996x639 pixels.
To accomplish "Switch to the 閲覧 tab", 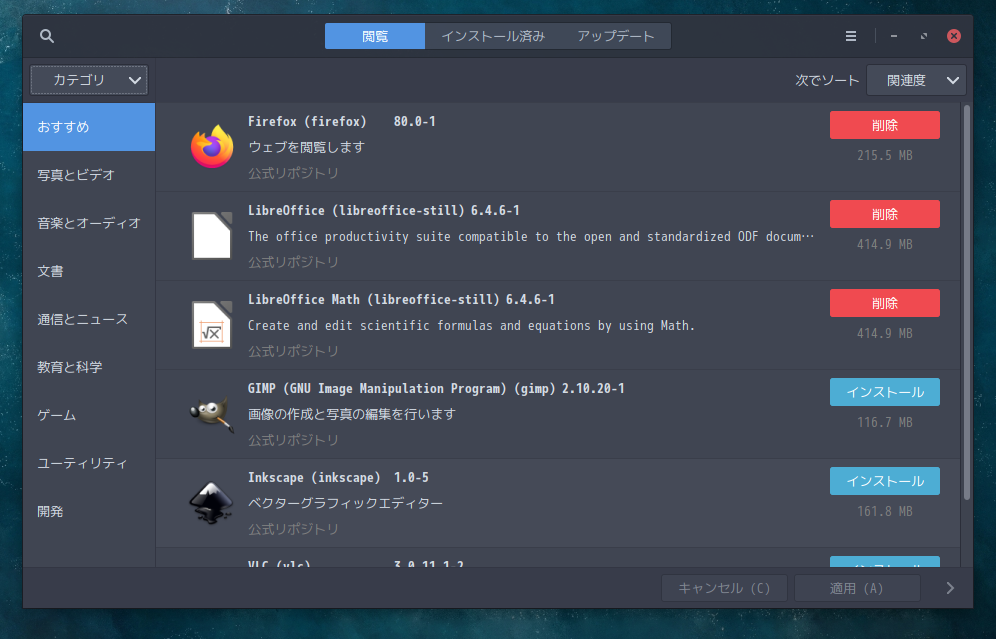I will 375,36.
